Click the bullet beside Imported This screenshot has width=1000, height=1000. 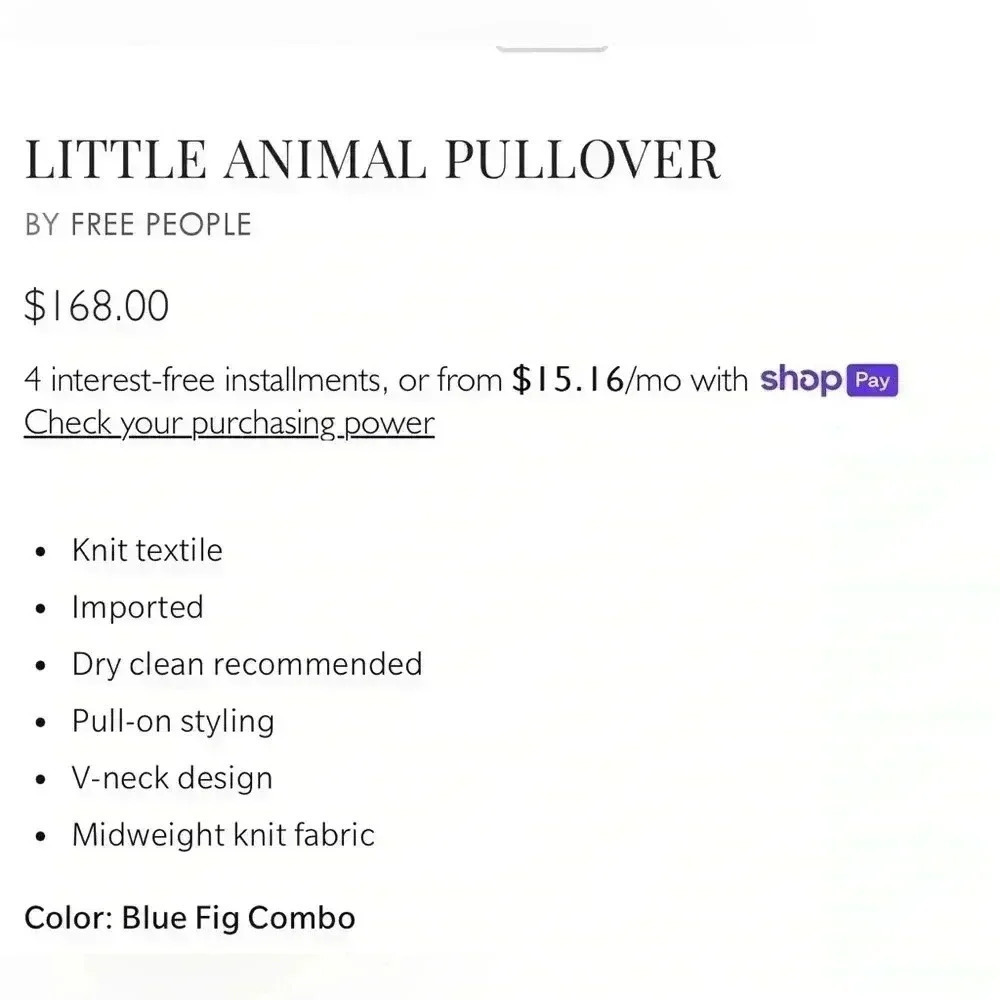(x=40, y=607)
